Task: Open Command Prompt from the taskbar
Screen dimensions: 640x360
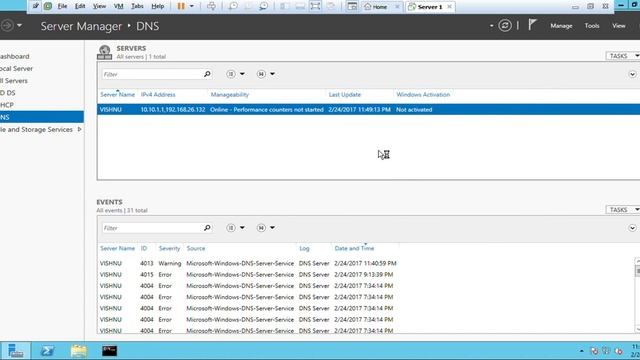Action: coord(109,351)
